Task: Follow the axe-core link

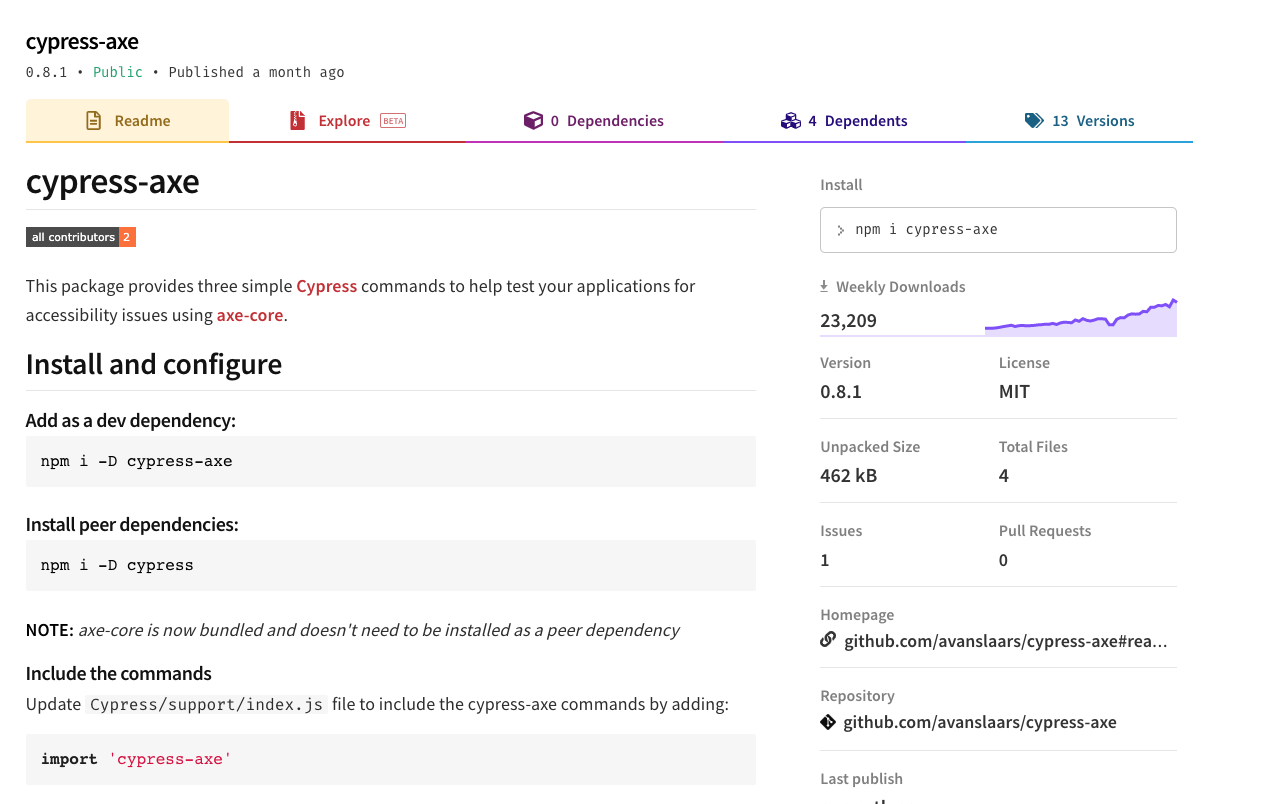Action: (x=250, y=315)
